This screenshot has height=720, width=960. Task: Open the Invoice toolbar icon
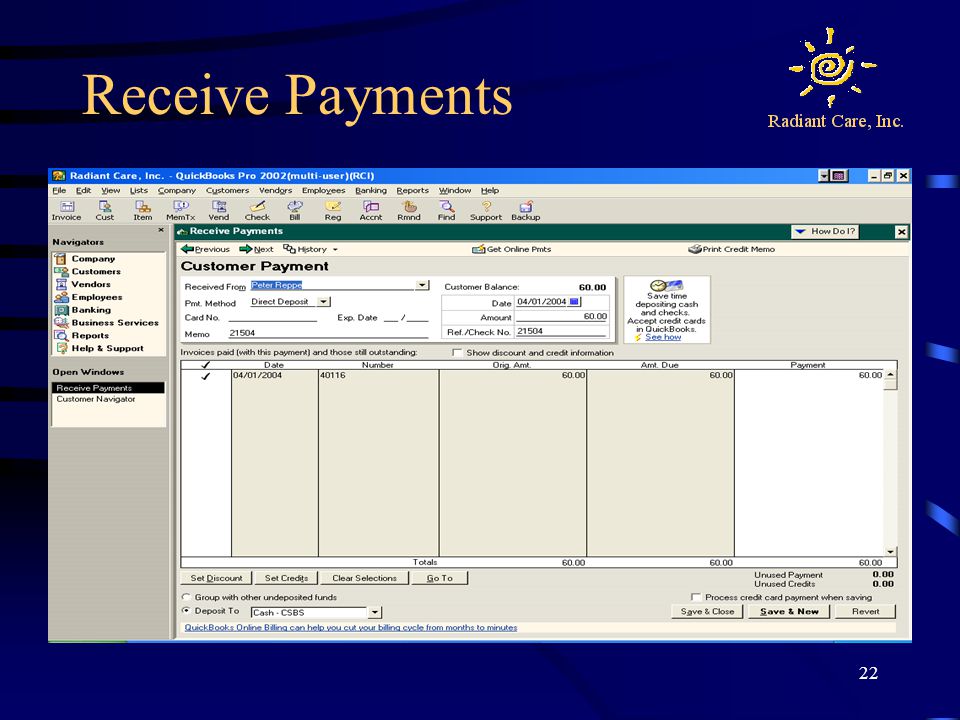[x=66, y=211]
